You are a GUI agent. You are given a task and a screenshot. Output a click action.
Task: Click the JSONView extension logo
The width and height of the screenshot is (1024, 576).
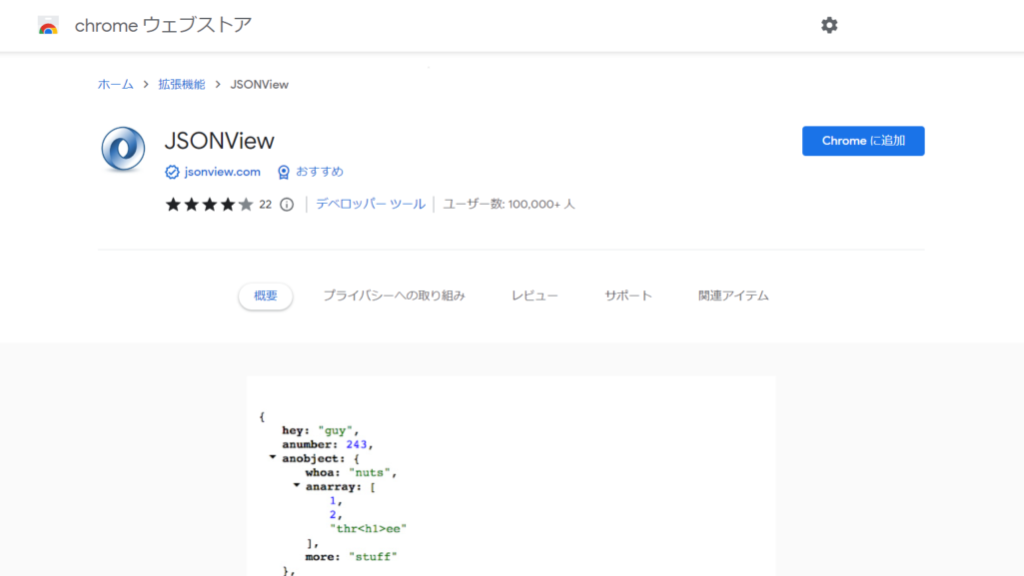coord(122,146)
